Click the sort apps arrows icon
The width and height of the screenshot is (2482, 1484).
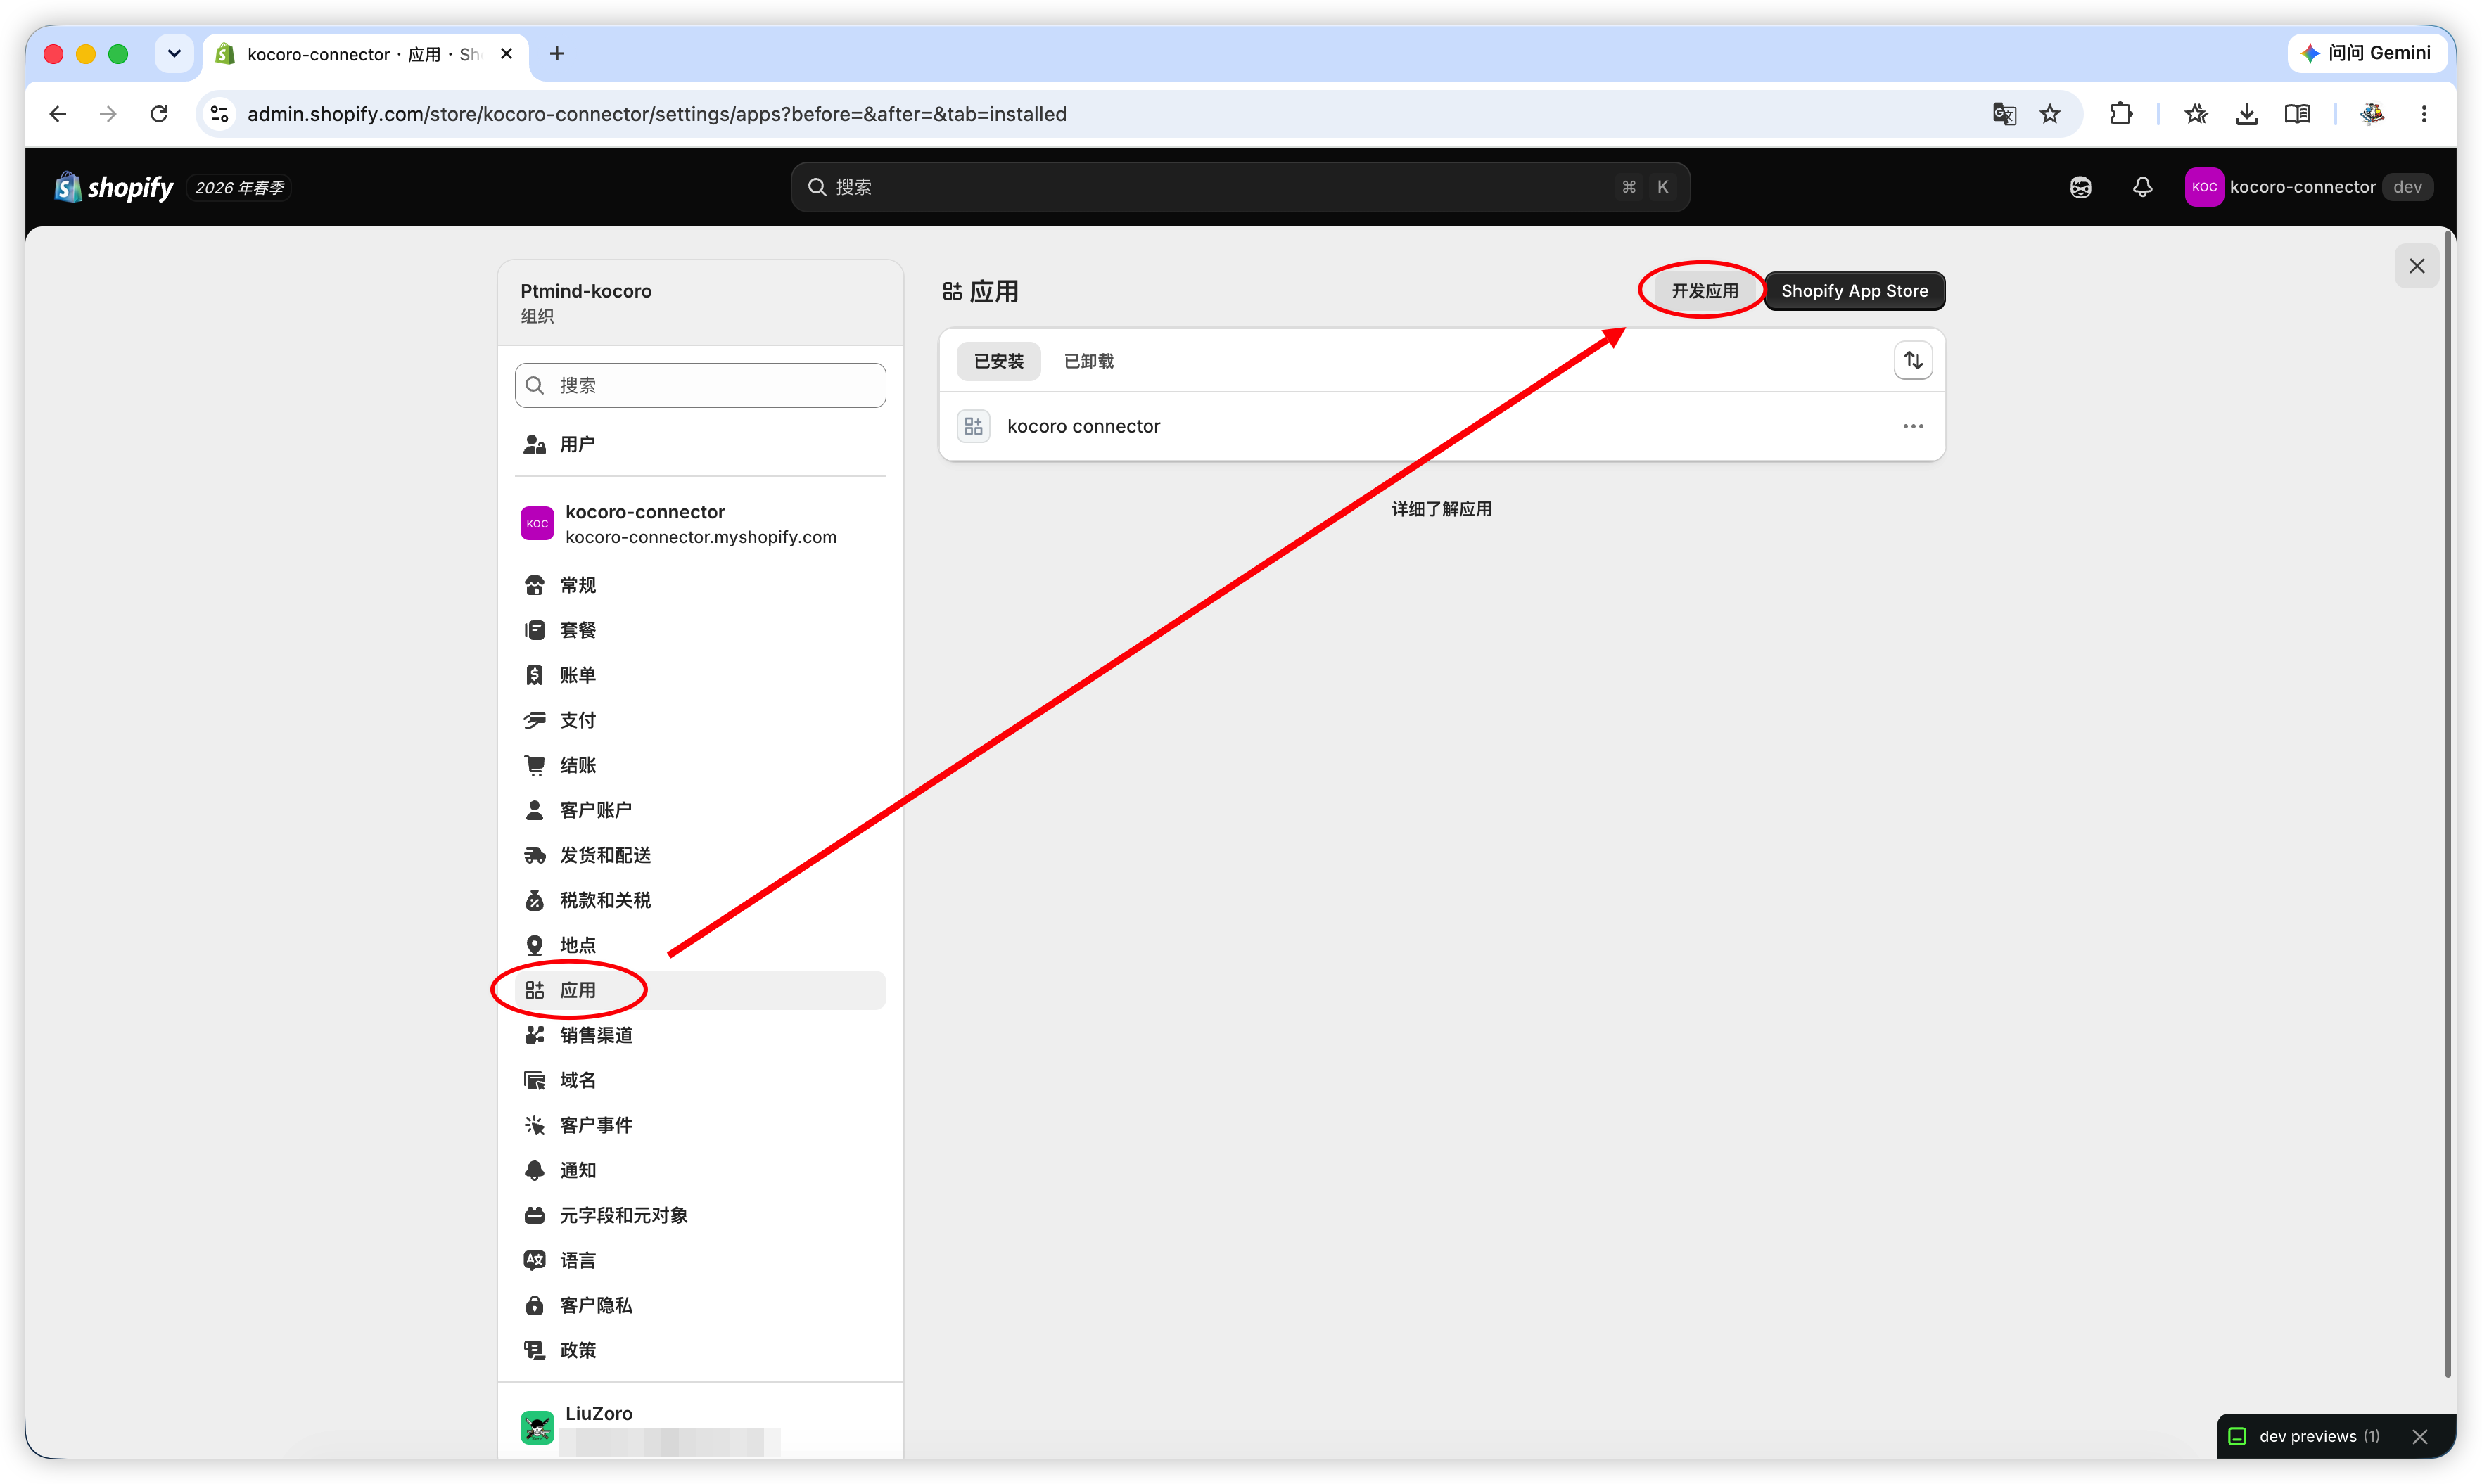tap(1912, 360)
